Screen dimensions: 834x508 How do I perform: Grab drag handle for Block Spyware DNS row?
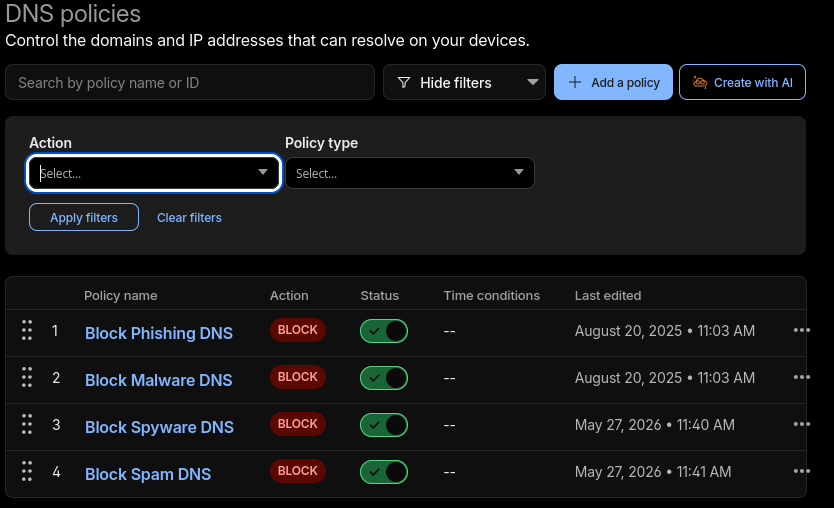(x=27, y=424)
